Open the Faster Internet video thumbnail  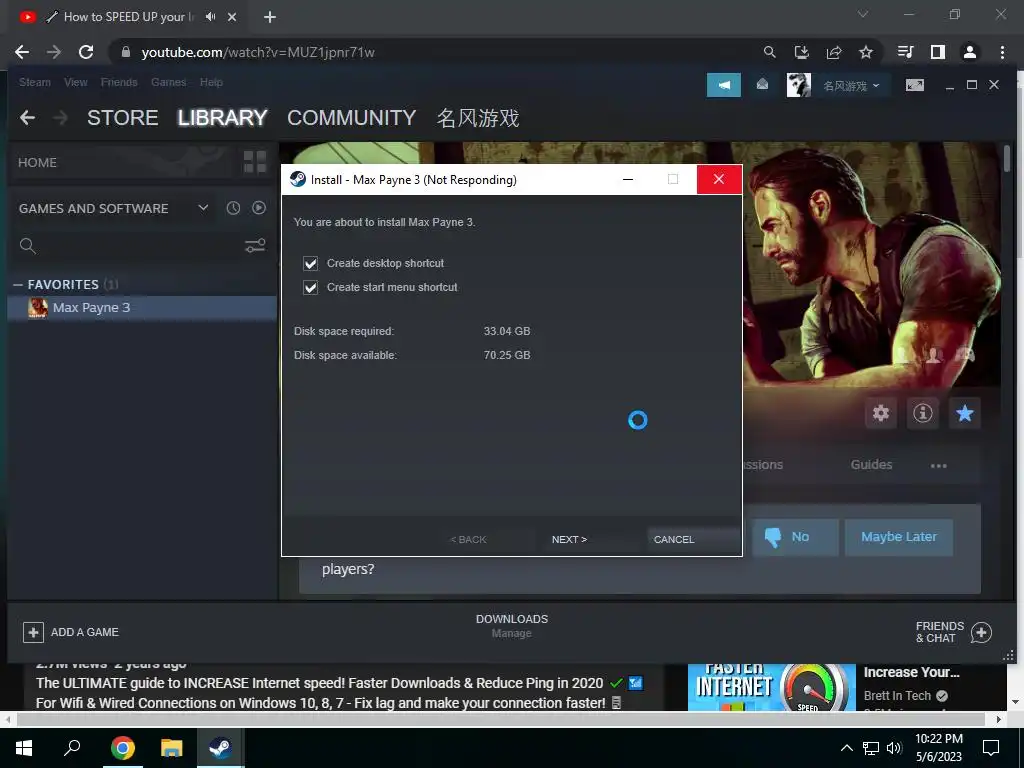coord(771,687)
